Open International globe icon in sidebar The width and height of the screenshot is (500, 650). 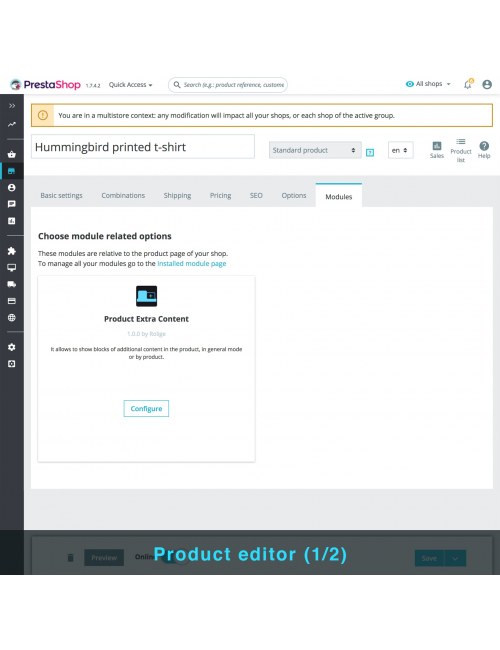coord(12,318)
